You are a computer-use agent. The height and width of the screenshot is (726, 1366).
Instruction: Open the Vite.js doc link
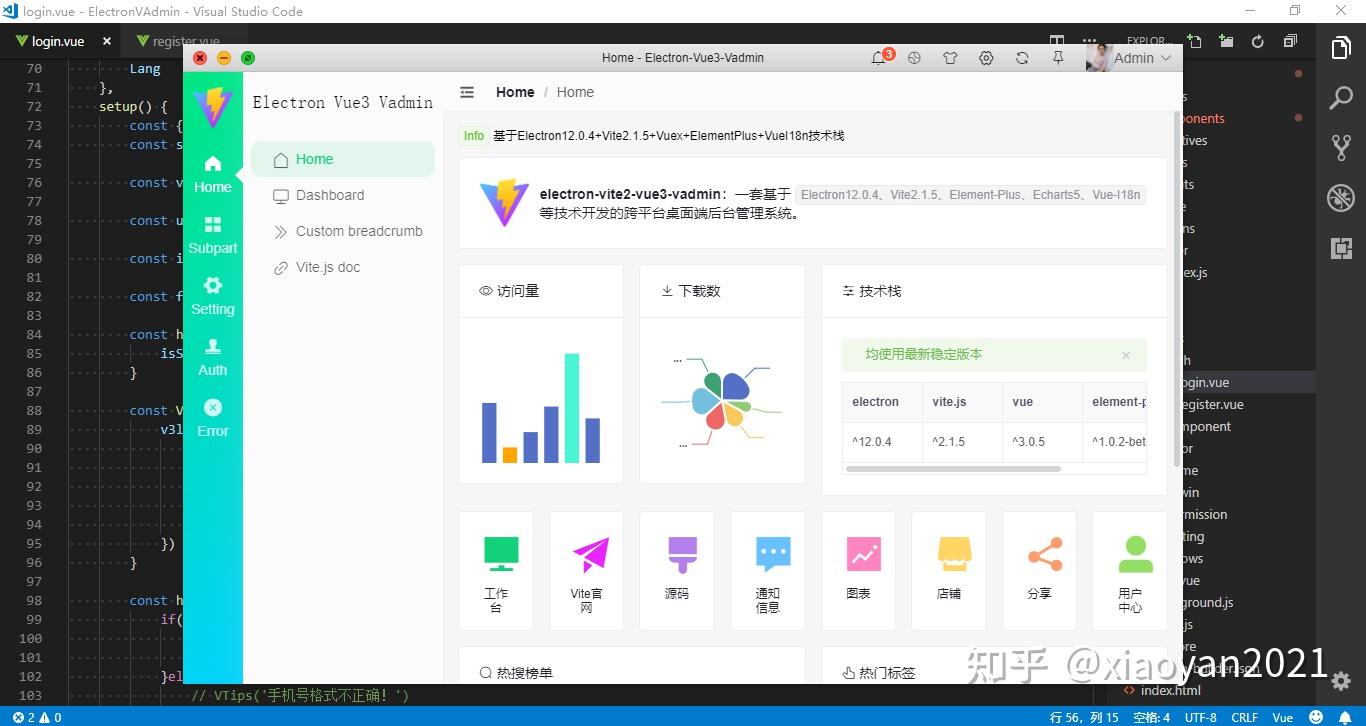tap(330, 267)
